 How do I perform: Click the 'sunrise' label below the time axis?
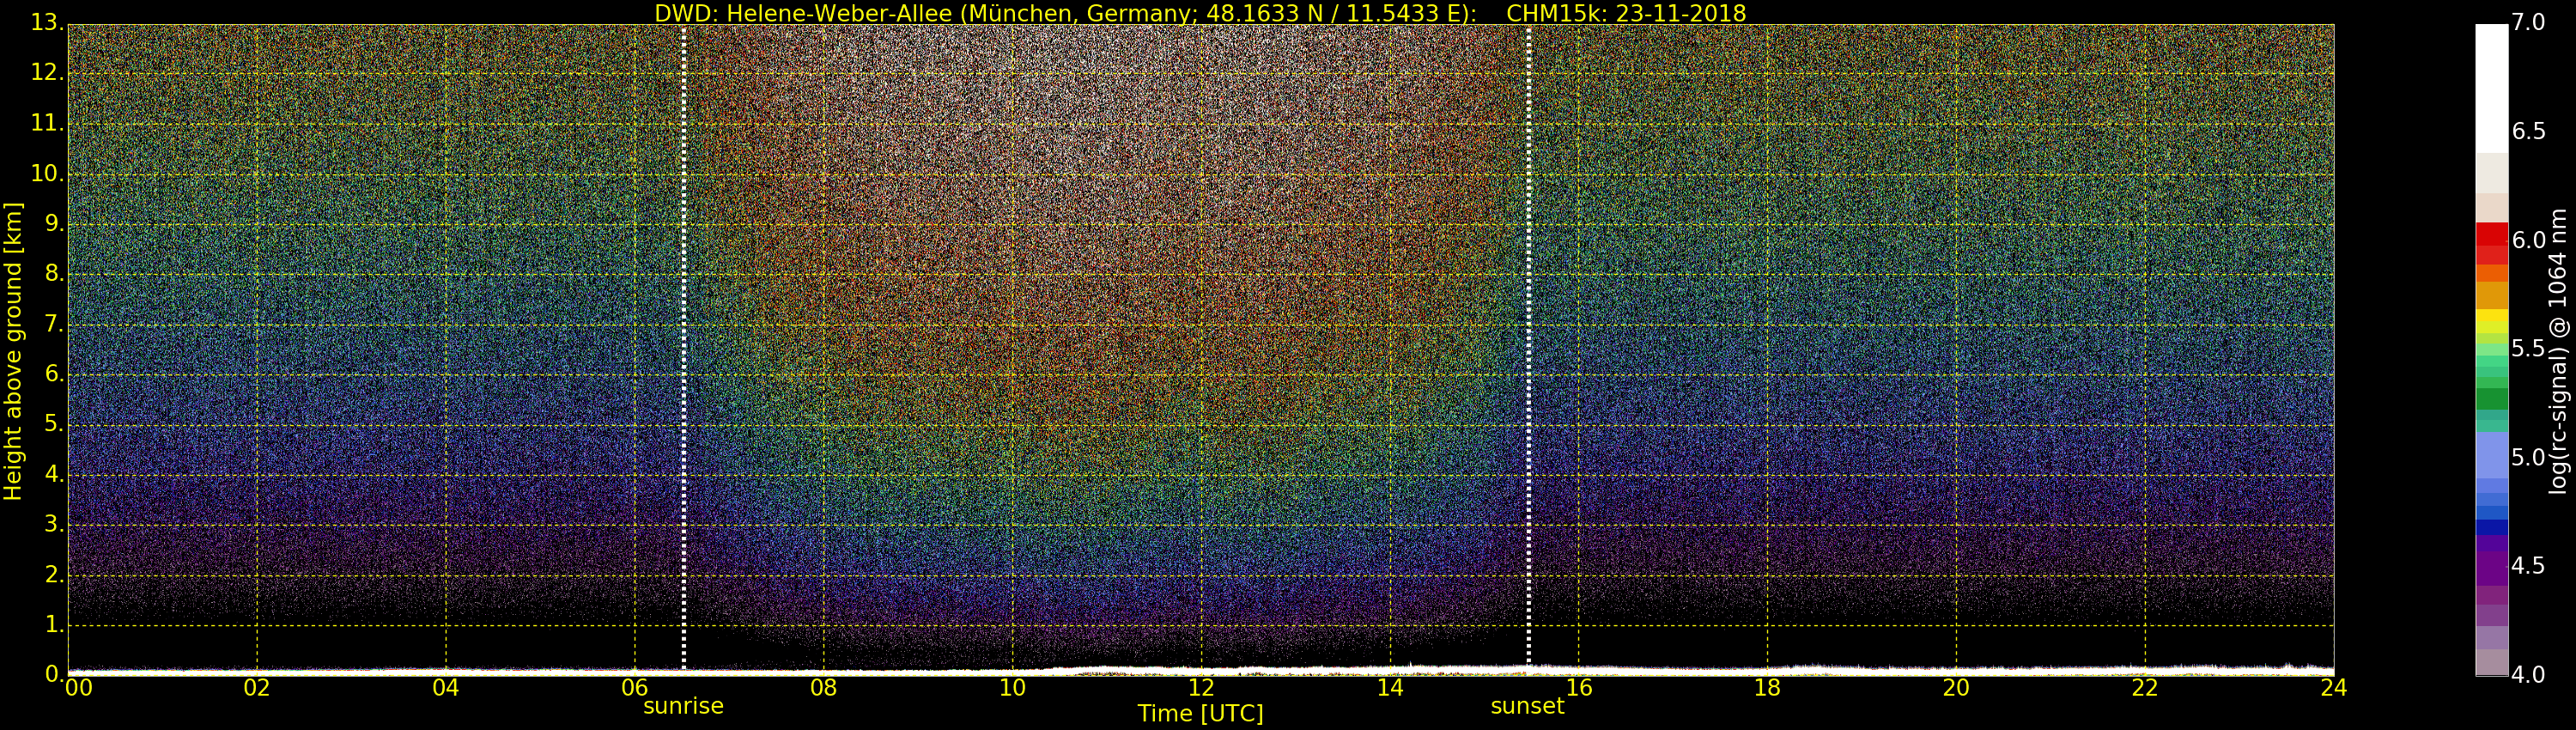click(x=683, y=706)
